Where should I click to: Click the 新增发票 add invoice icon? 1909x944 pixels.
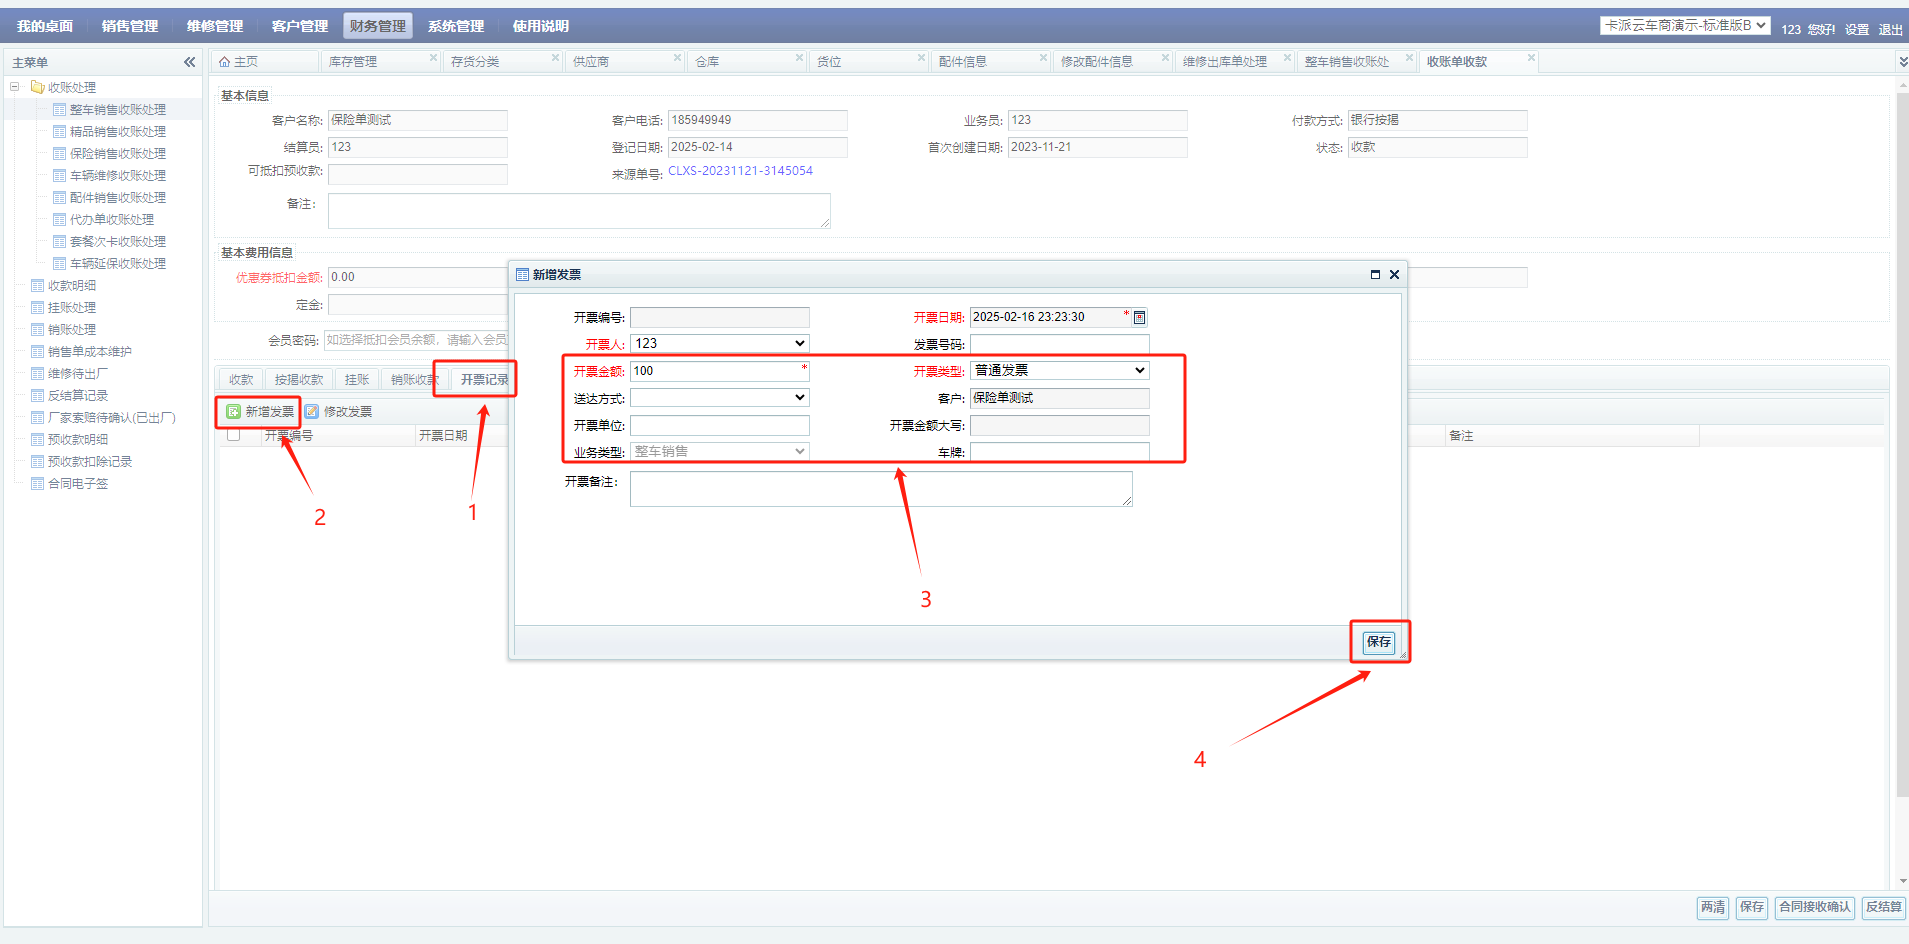point(233,411)
